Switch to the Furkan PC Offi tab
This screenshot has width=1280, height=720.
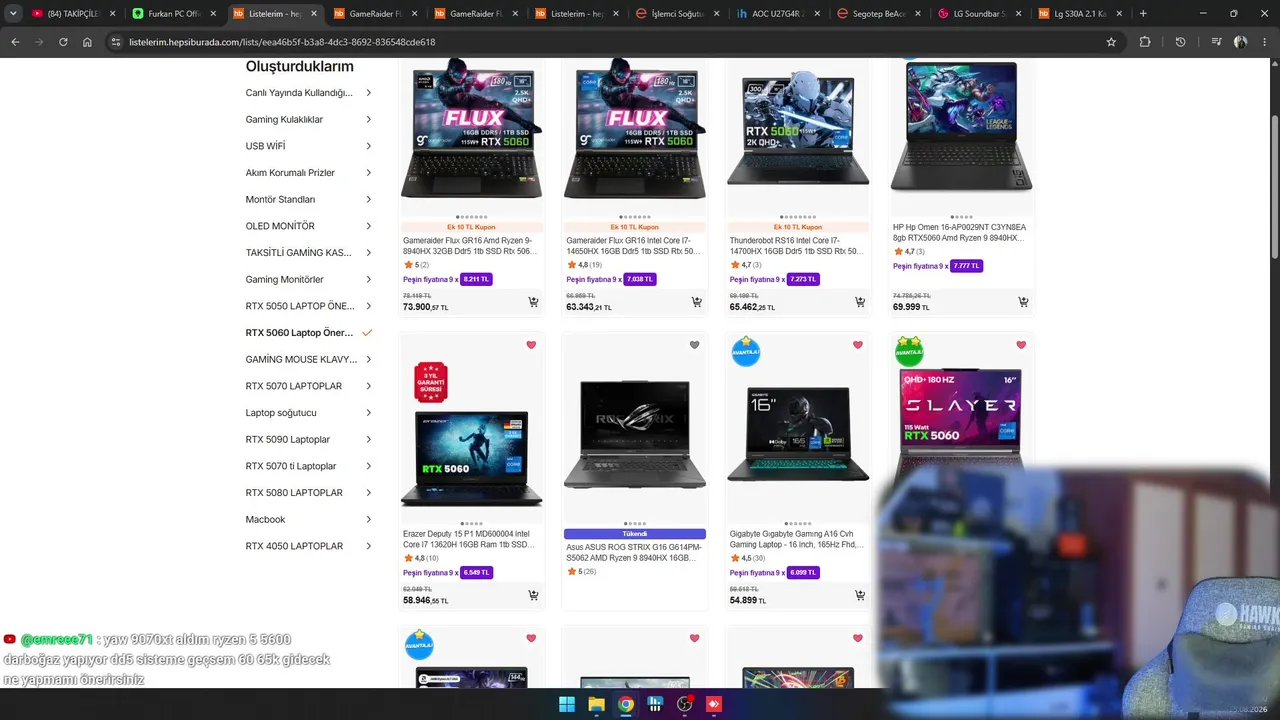(174, 14)
